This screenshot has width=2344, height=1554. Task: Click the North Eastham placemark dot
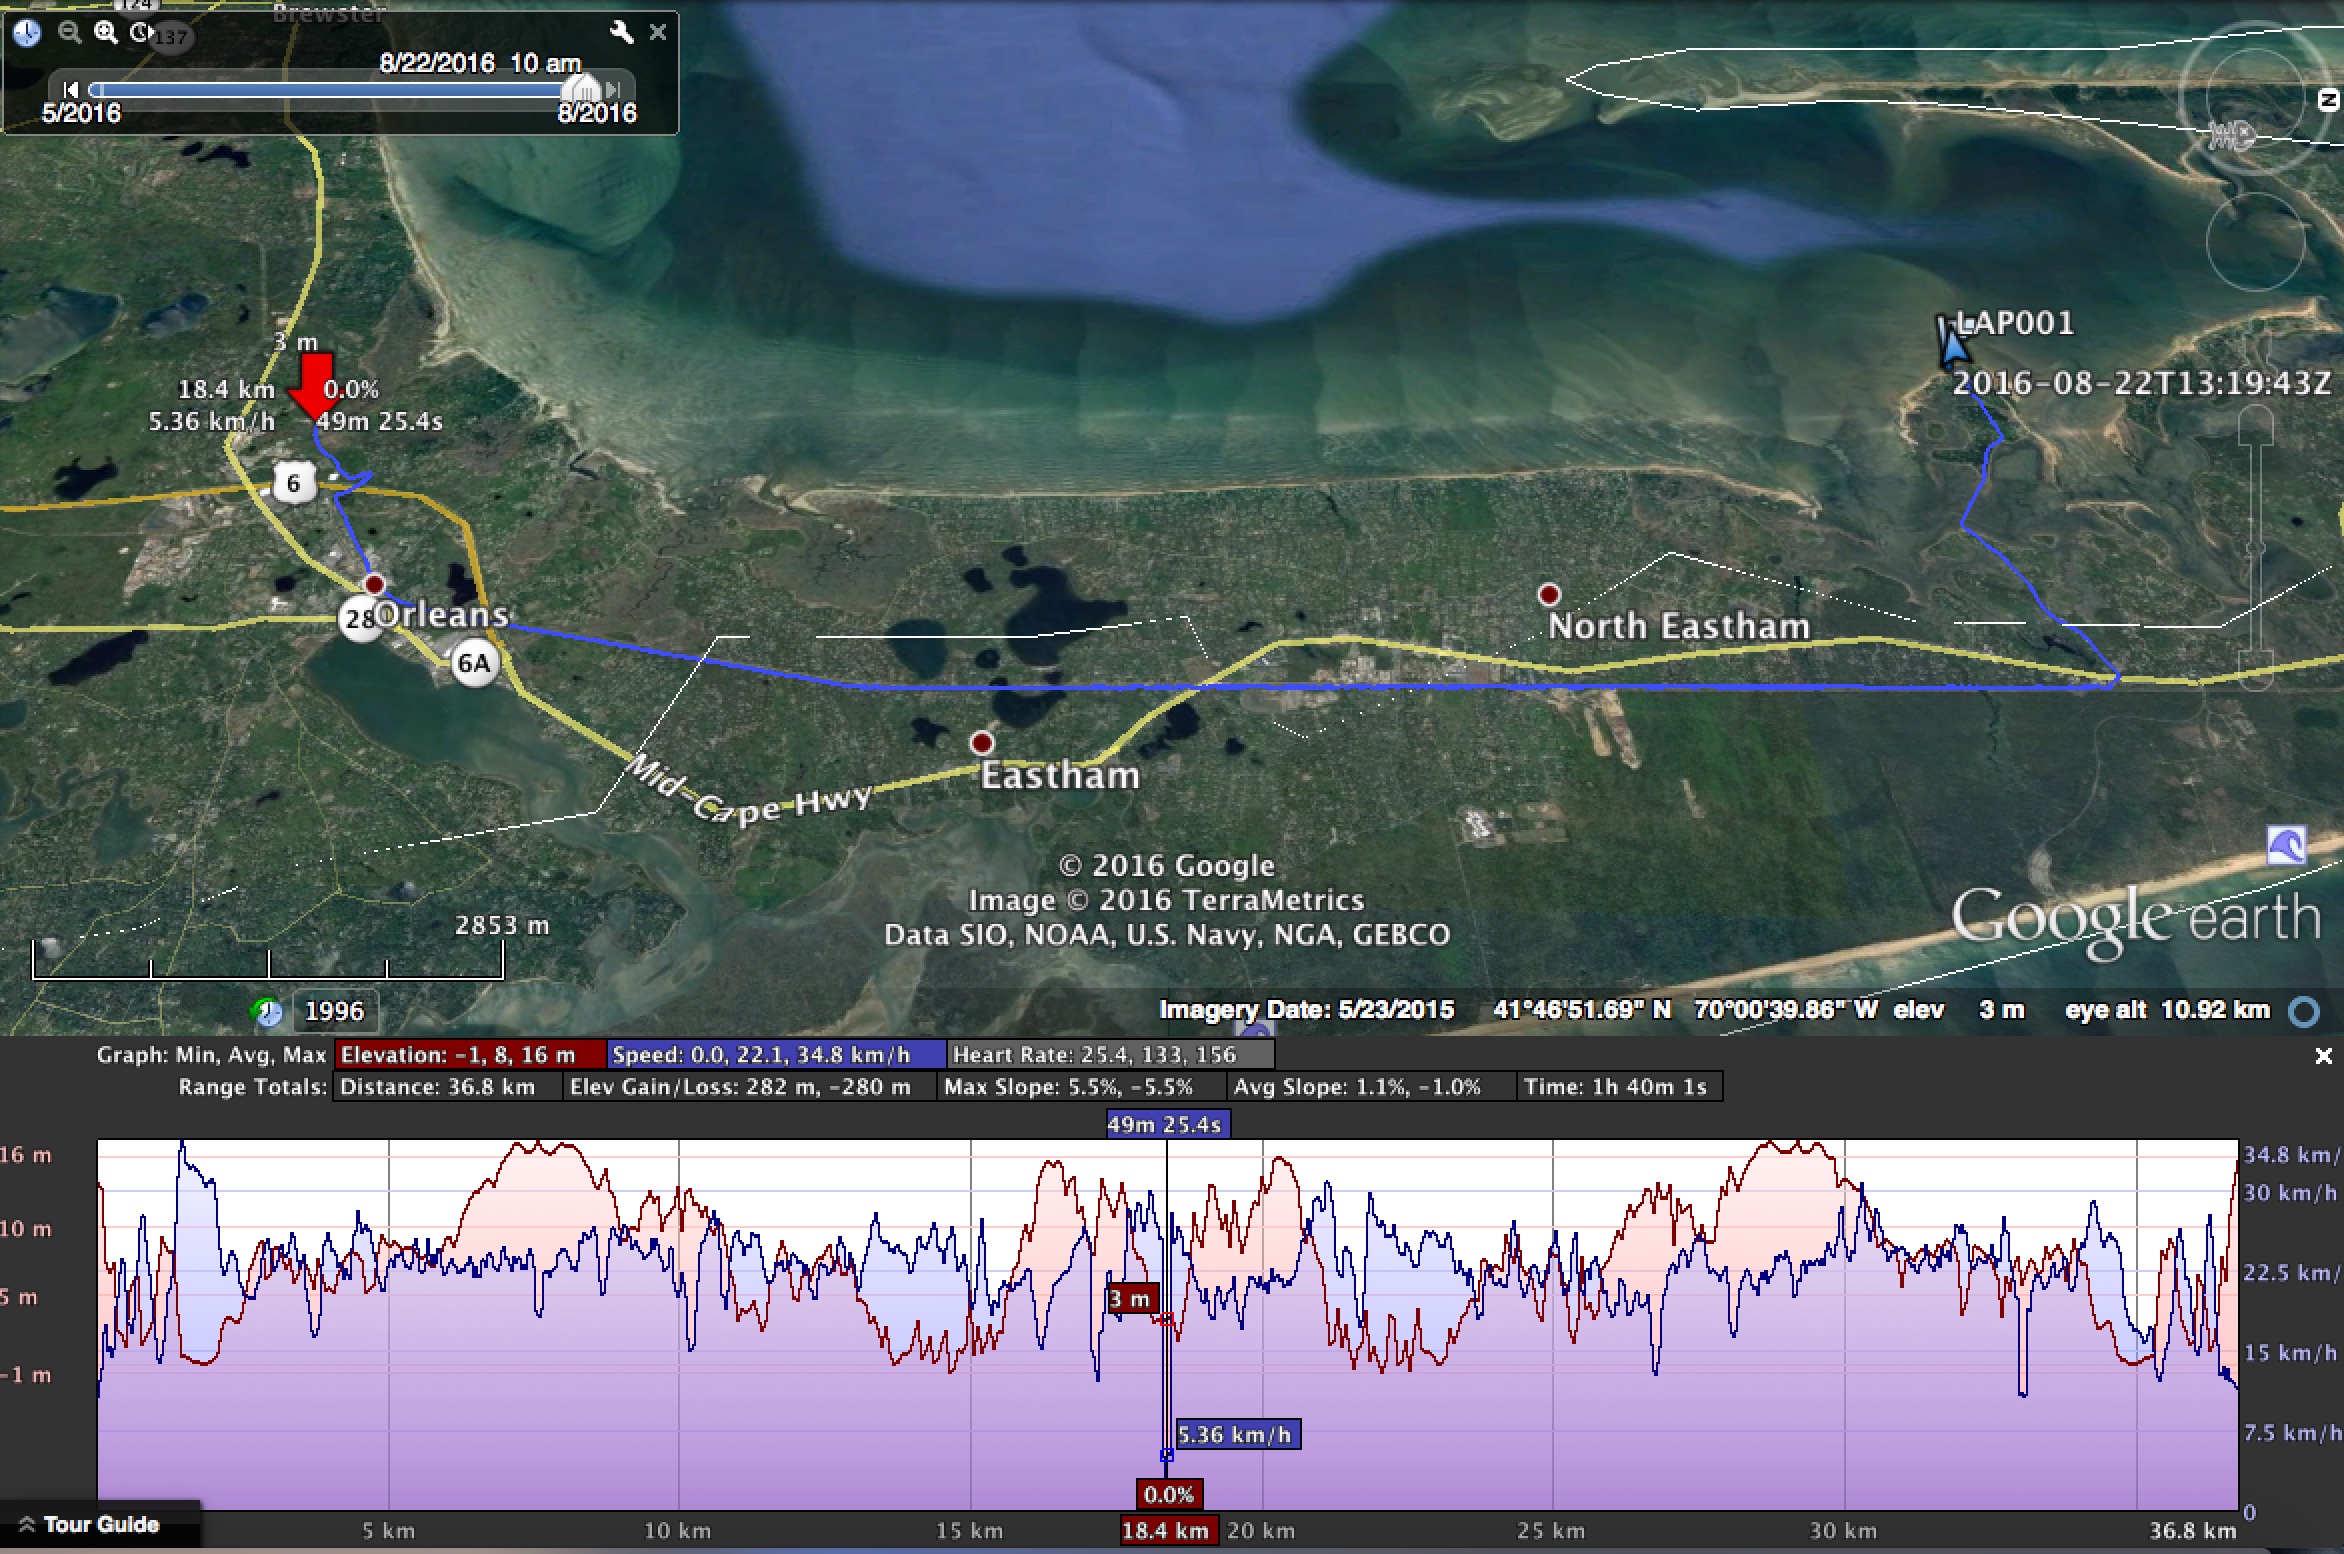pos(1549,595)
